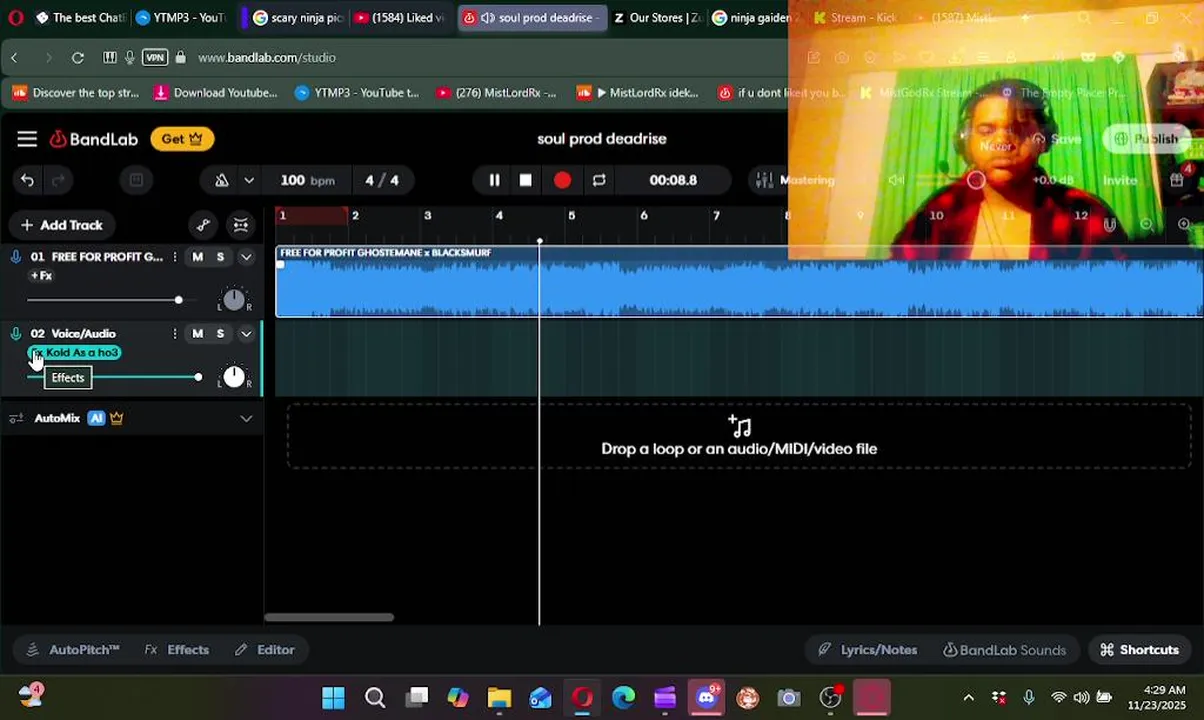
Task: Click timeline ruler bar 6
Action: [643, 216]
